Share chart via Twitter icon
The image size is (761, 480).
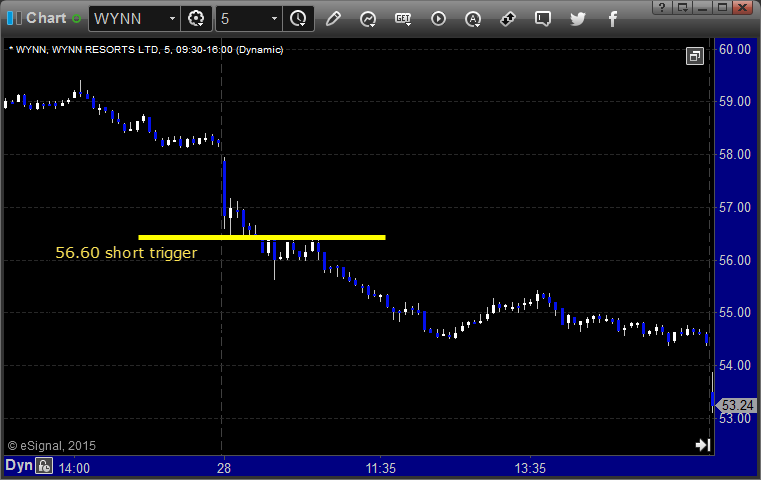click(x=578, y=19)
